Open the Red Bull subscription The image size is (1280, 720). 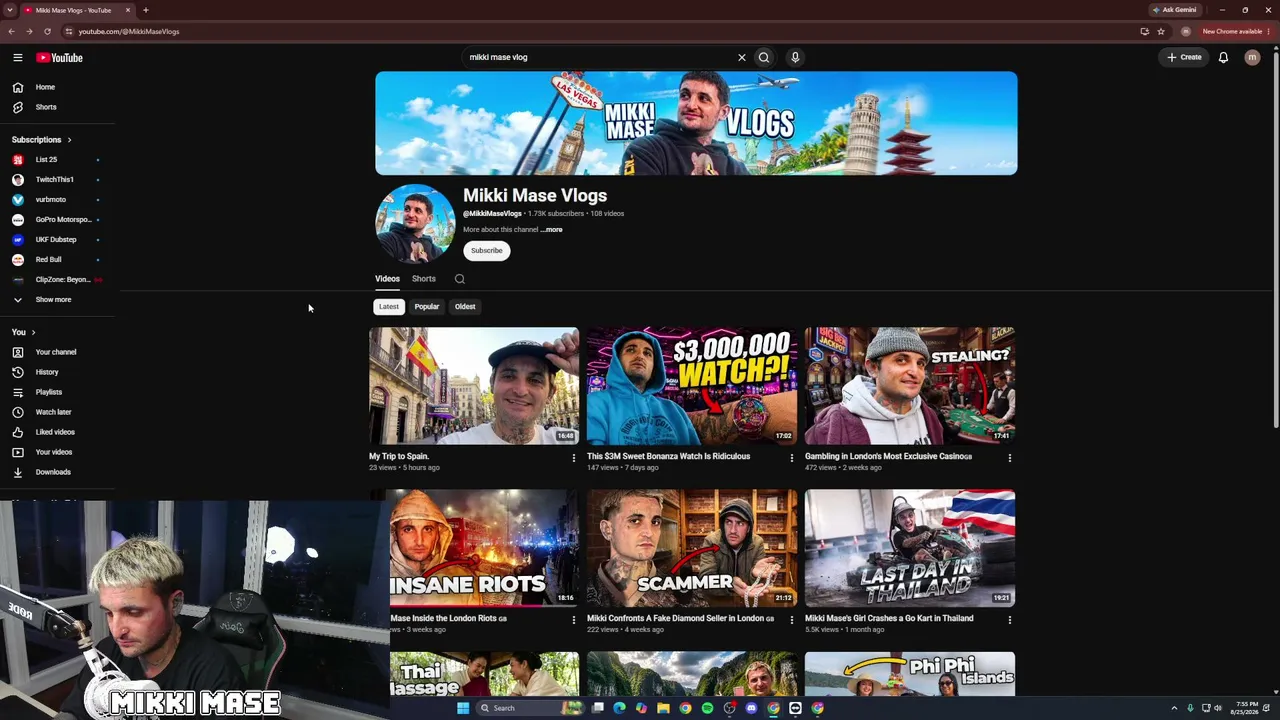[55, 259]
